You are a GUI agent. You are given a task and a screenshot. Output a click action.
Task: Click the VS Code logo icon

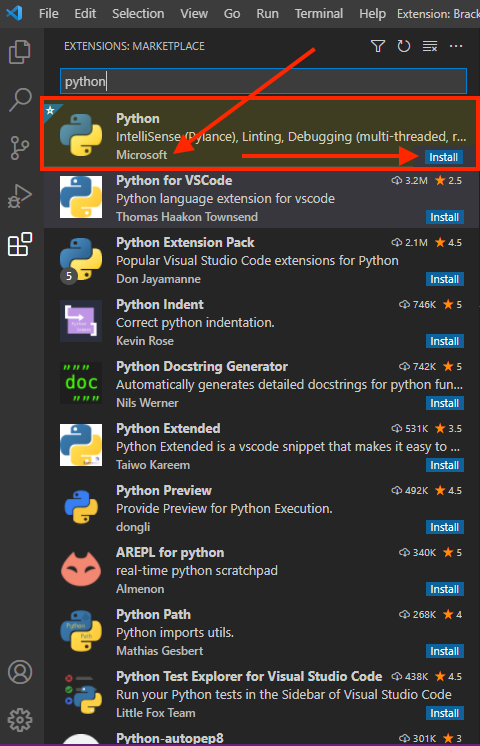tap(14, 13)
